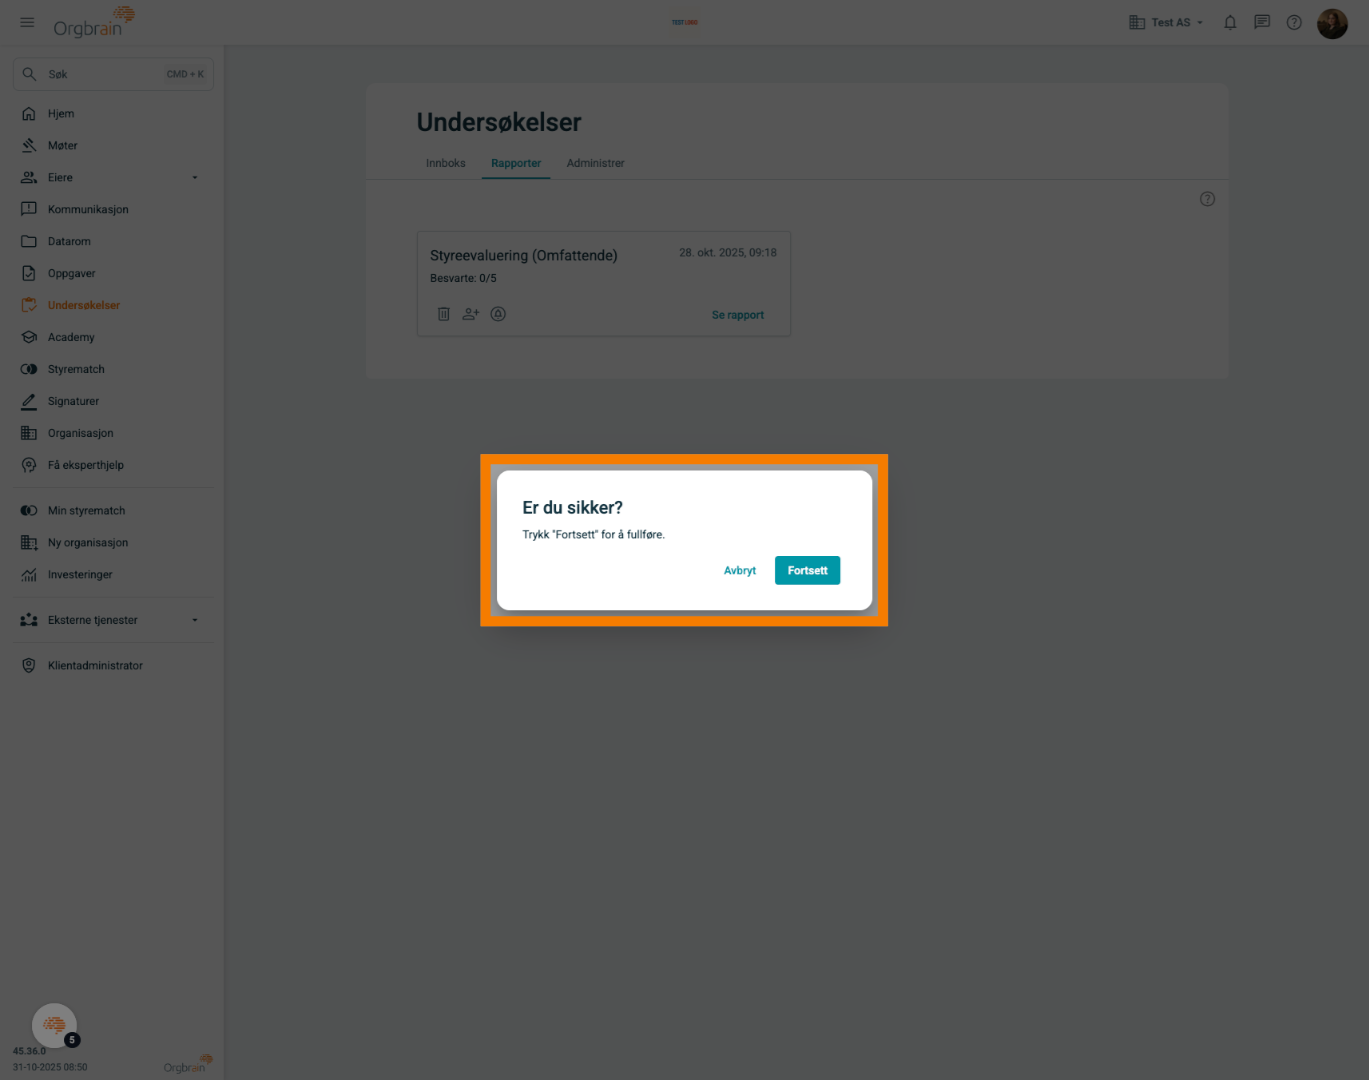Delete the Styreevaluering report via trash icon
This screenshot has height=1080, width=1369.
tap(444, 314)
